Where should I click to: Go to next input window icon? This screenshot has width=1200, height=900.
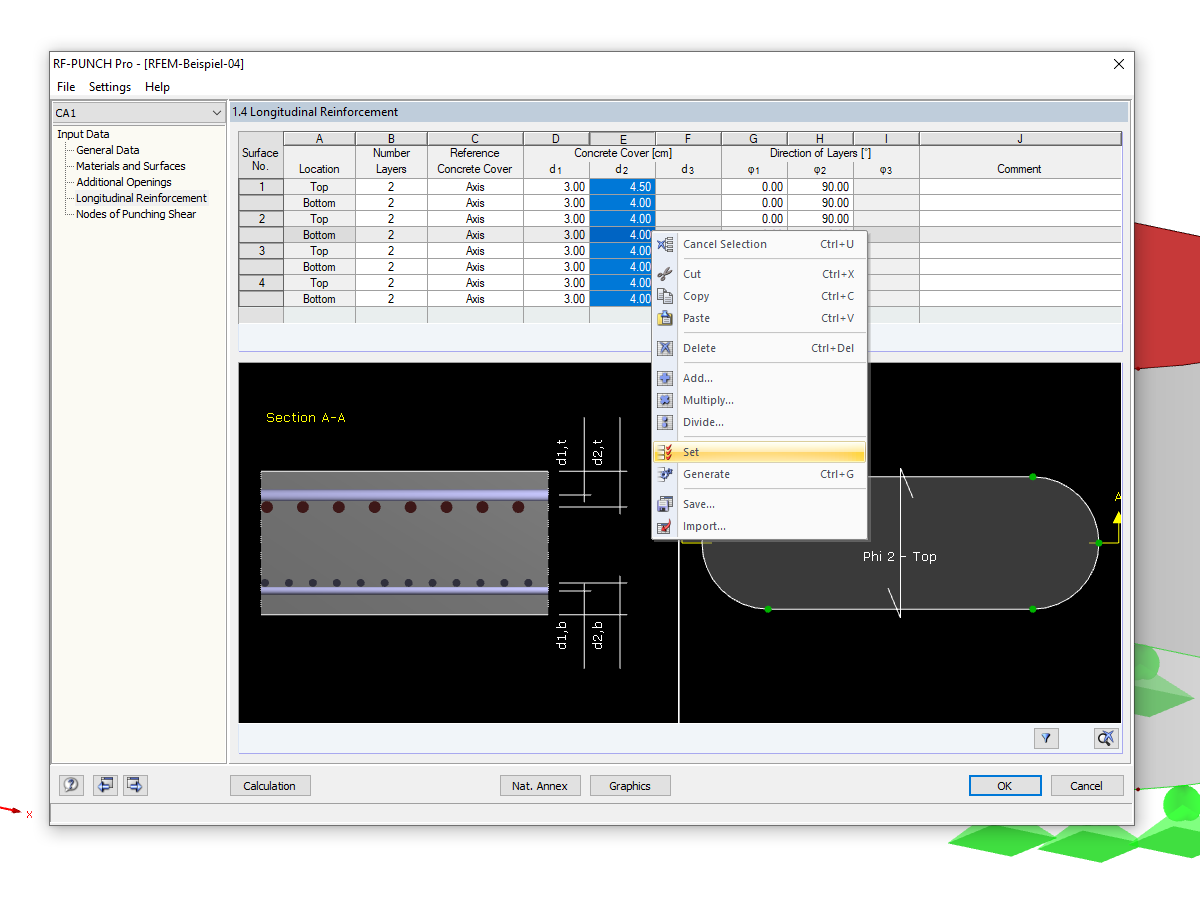click(x=135, y=786)
